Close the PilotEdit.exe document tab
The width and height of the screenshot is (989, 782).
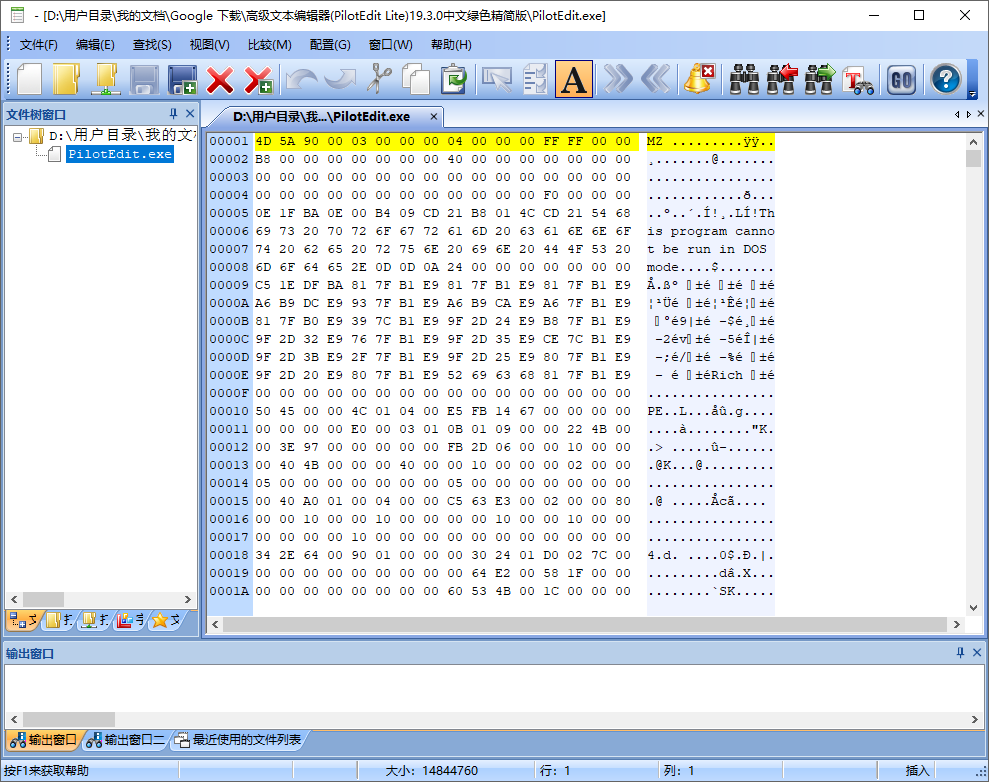(434, 117)
